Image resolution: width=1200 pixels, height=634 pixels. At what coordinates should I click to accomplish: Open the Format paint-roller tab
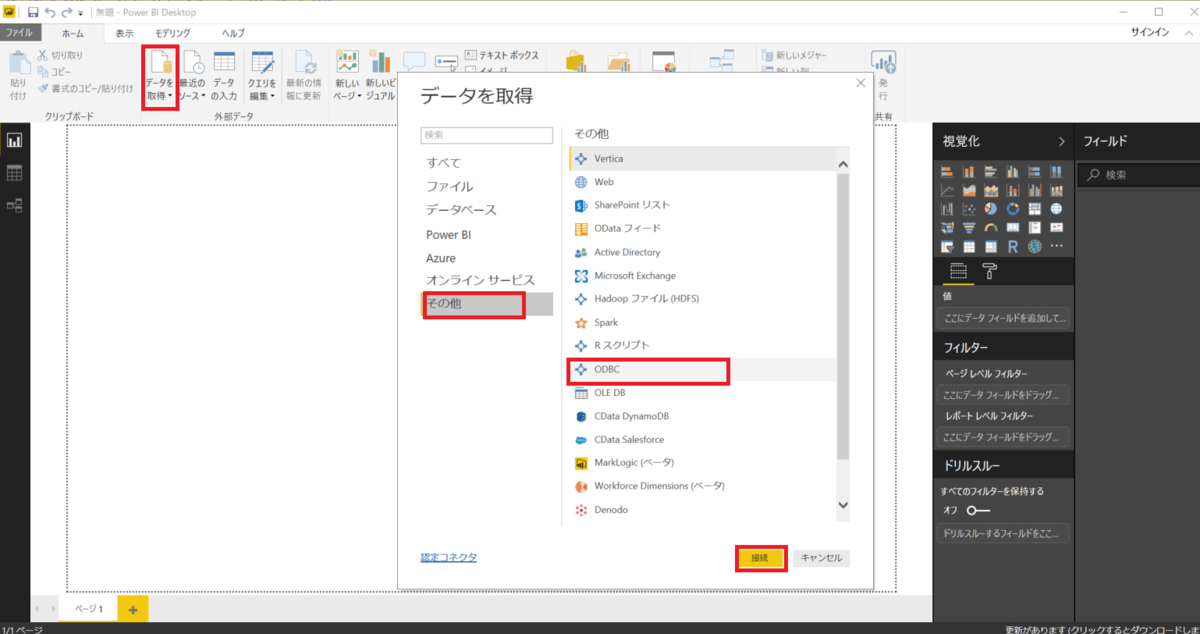989,271
